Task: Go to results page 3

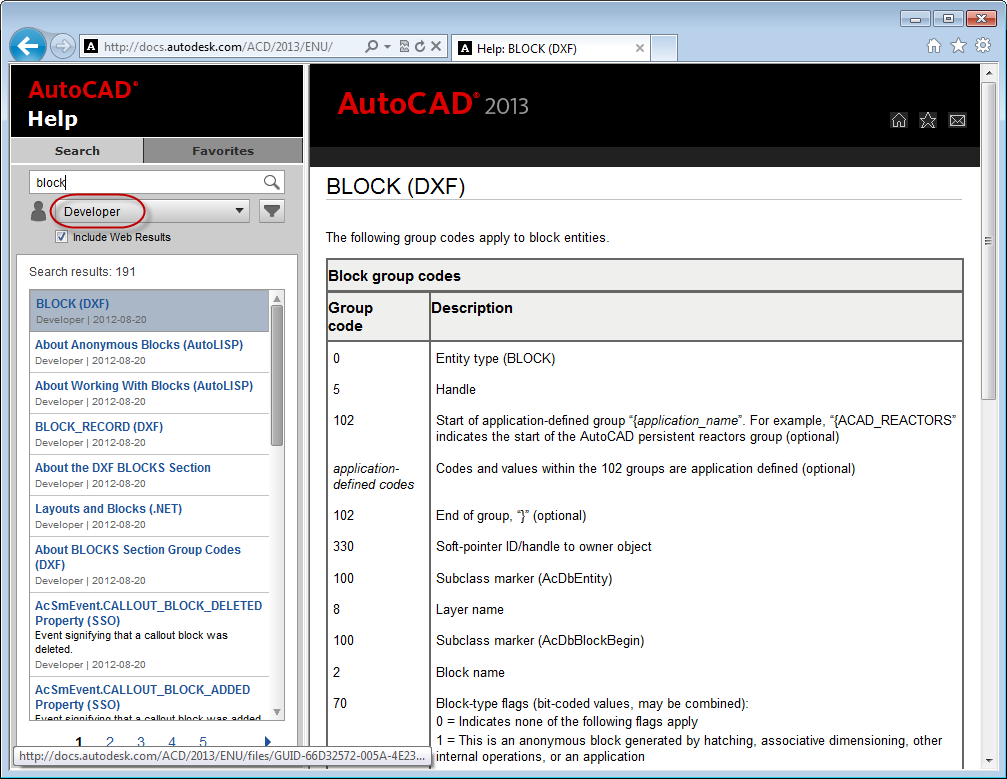Action: (141, 742)
